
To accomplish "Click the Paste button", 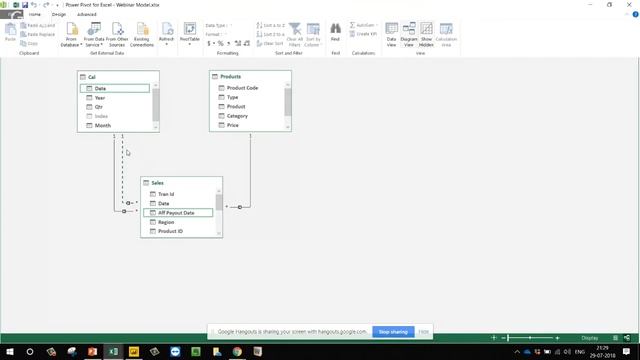I will coord(10,32).
